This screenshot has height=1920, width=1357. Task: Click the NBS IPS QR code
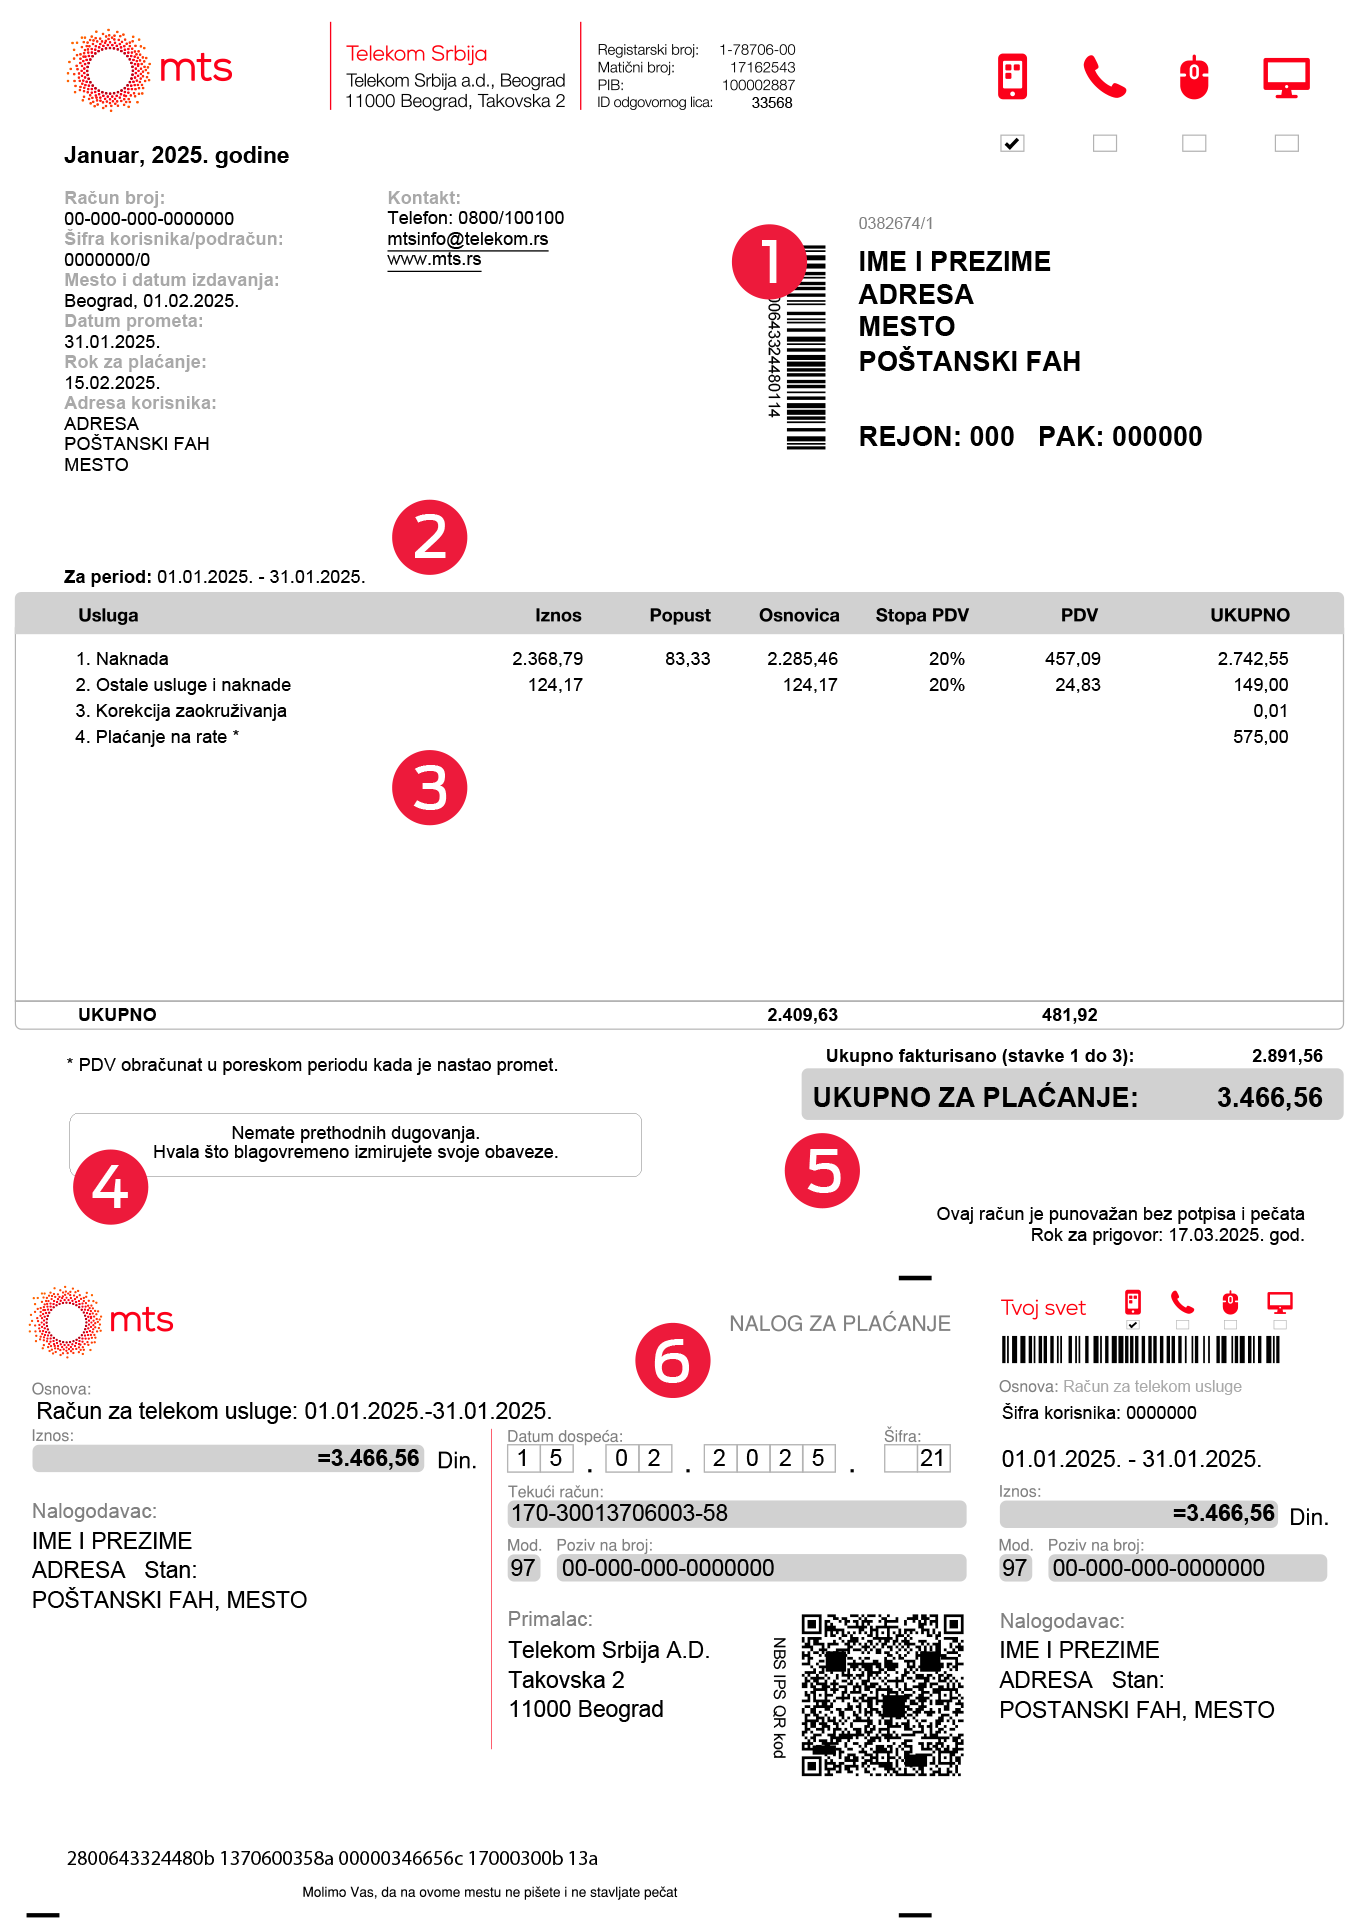pos(881,1694)
